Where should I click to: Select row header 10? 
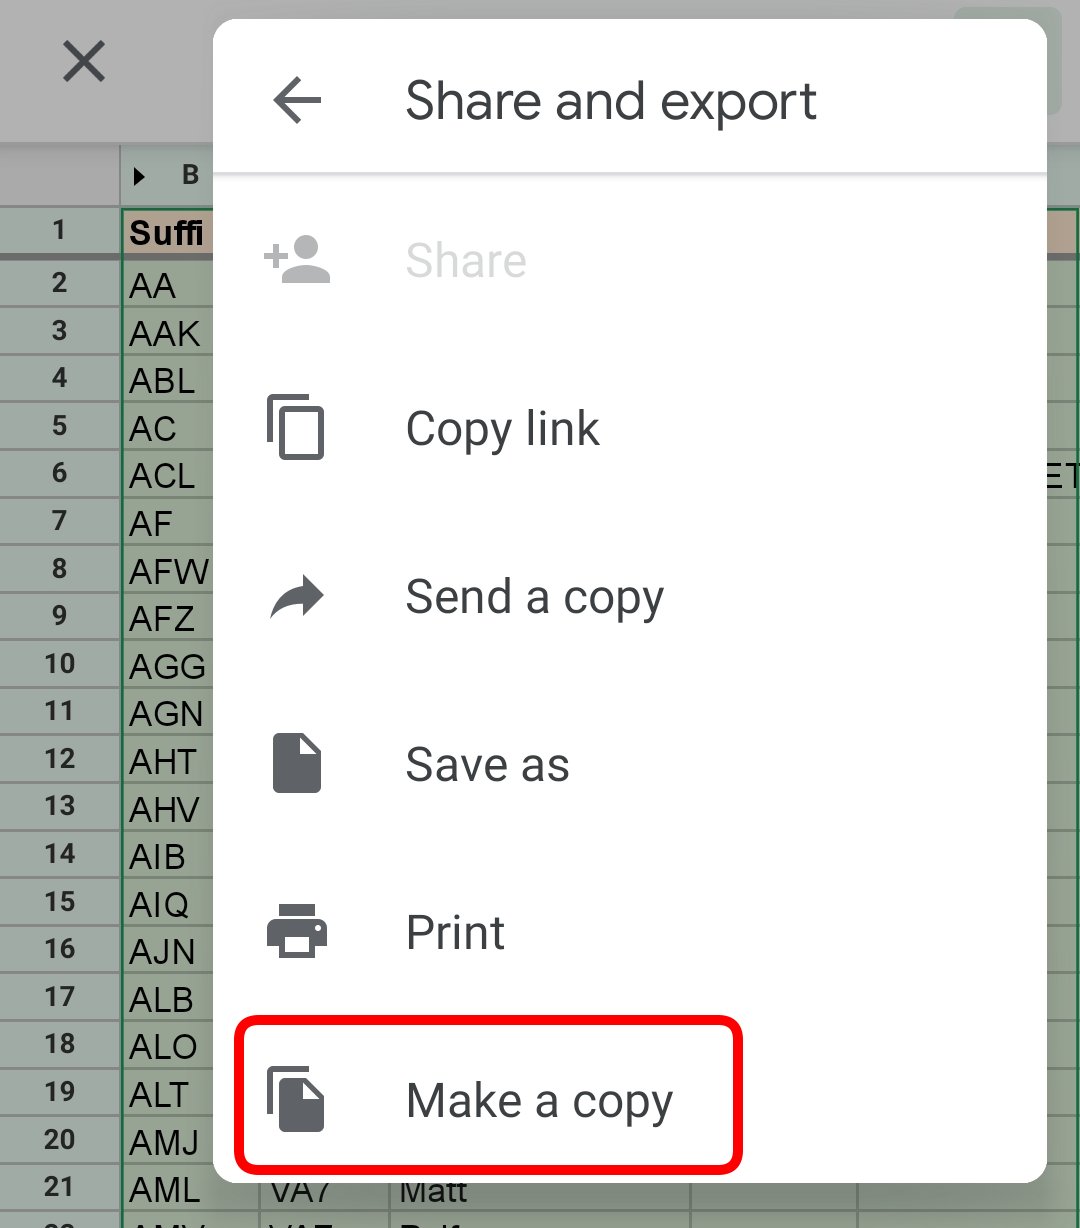60,664
